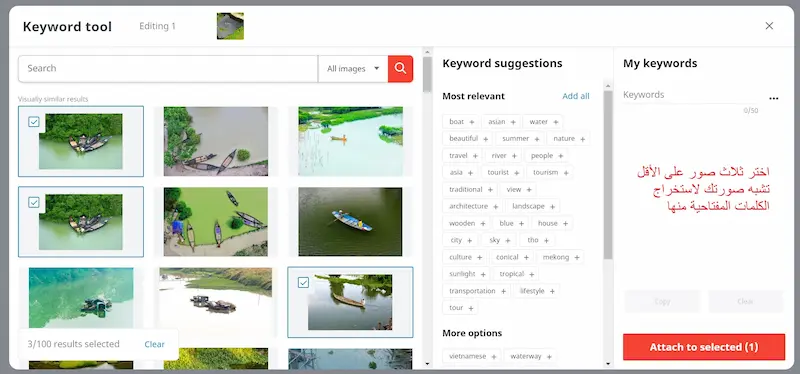Select the gray water boats-on-bank thumbnail

(216, 141)
